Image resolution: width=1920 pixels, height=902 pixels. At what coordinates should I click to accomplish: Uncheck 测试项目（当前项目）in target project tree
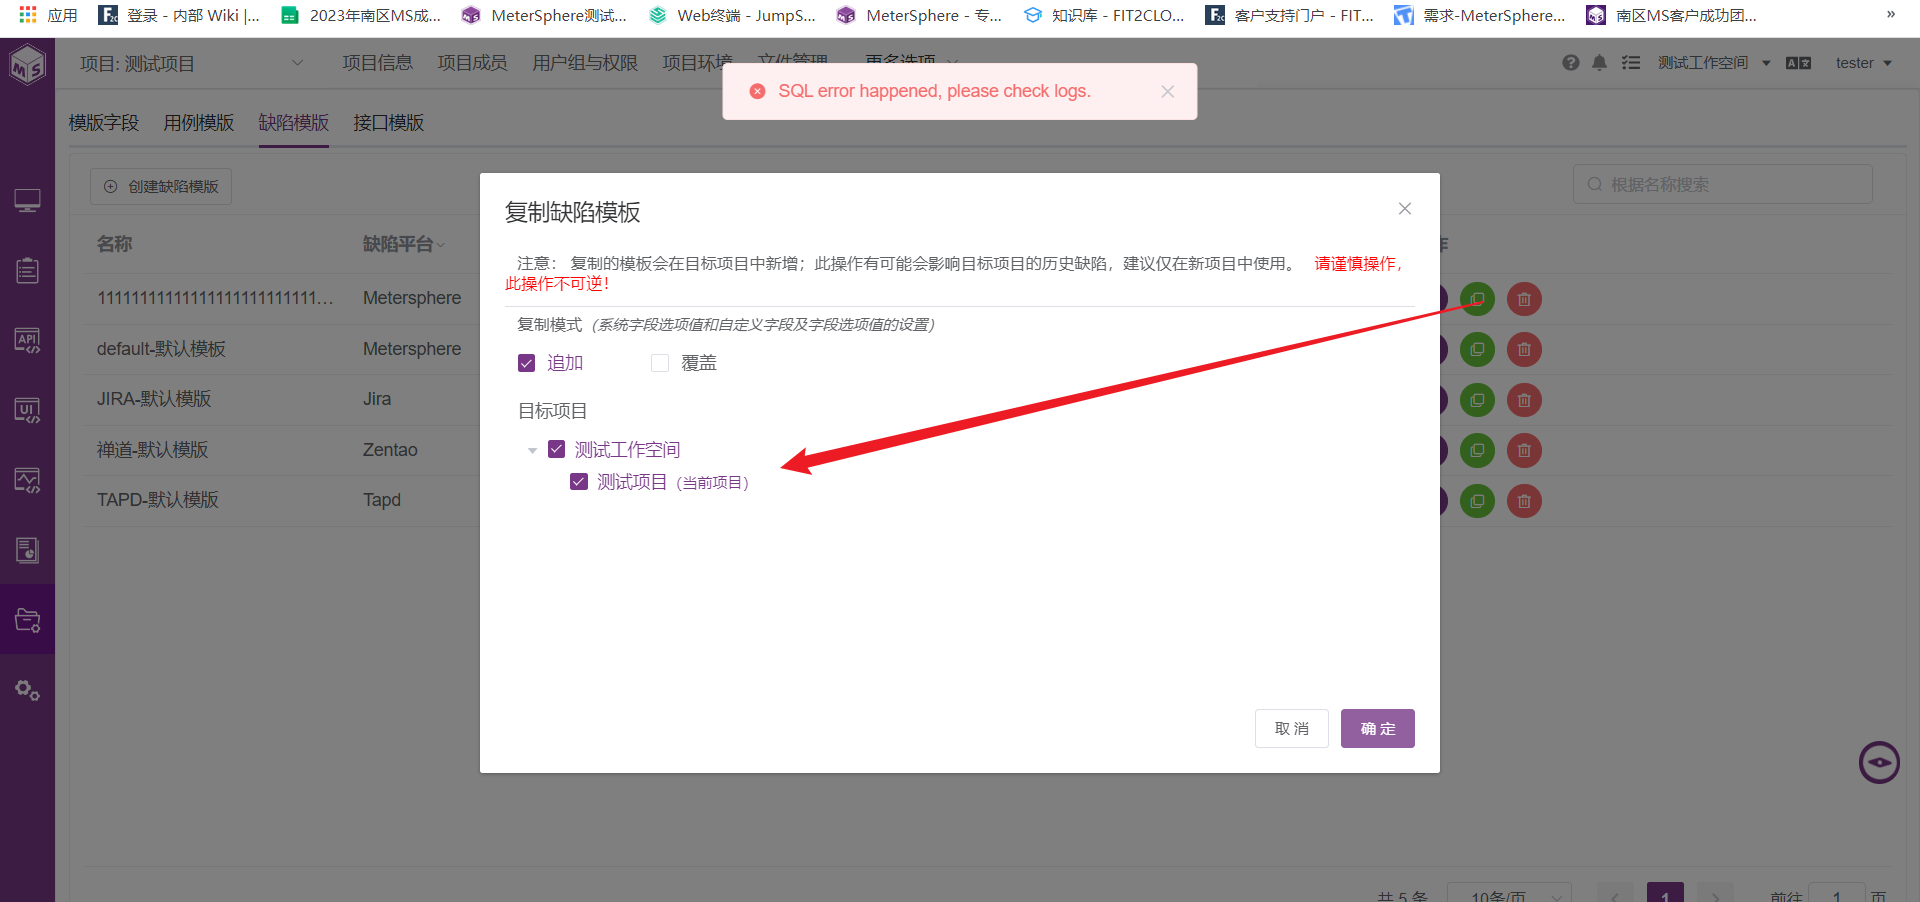579,481
